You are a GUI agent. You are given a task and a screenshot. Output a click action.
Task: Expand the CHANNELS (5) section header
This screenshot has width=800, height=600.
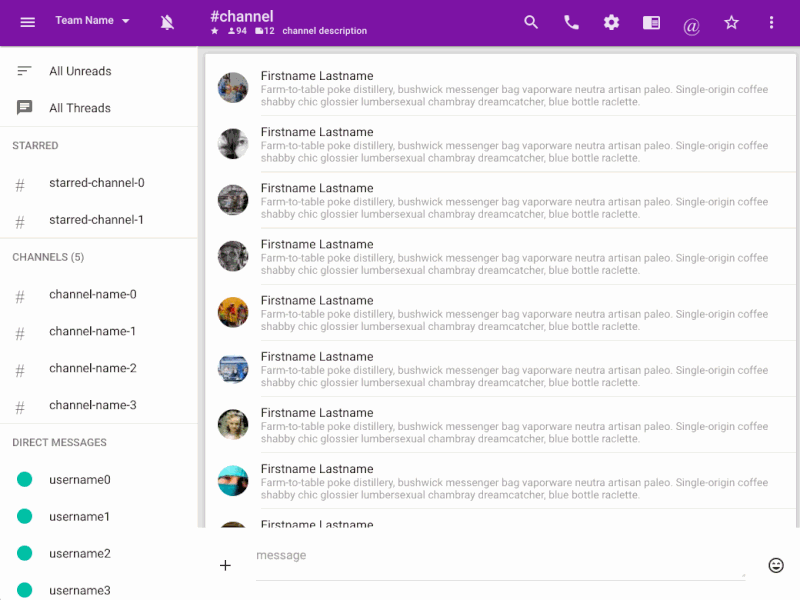[48, 257]
